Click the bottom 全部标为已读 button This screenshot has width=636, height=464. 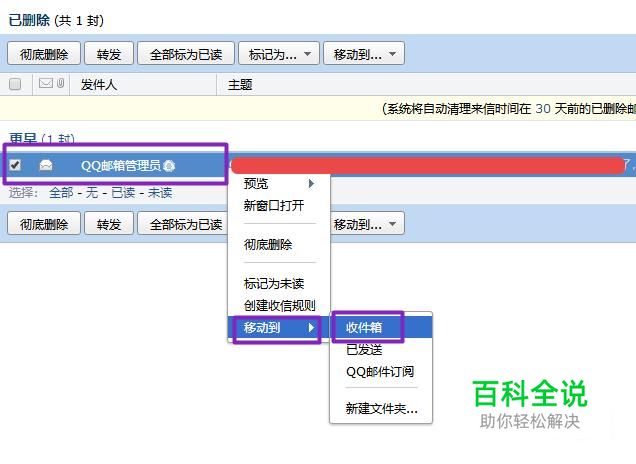[183, 223]
